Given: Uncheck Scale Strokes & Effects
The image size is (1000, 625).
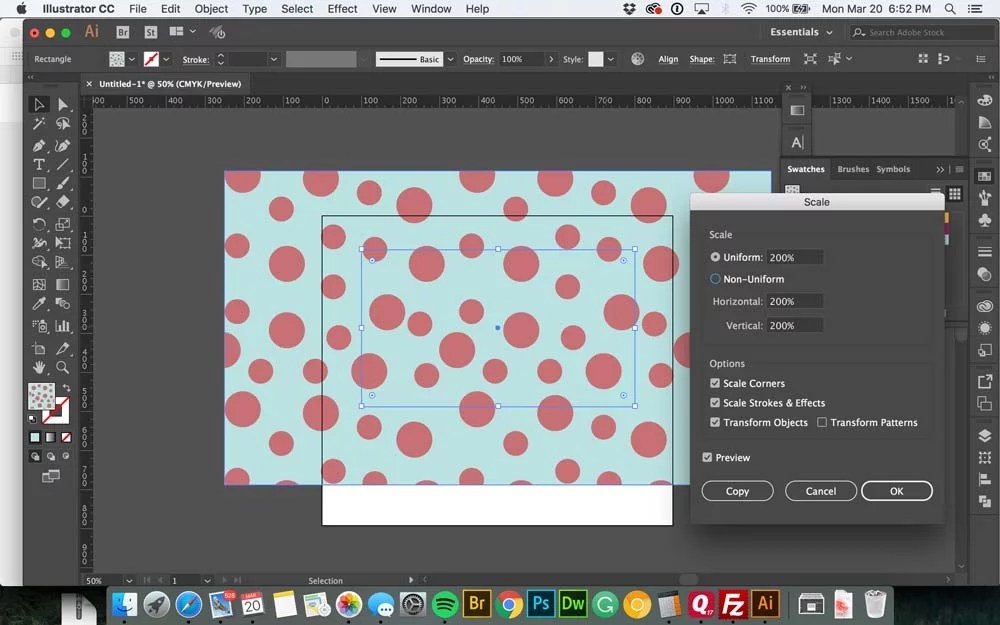Looking at the screenshot, I should click(715, 403).
